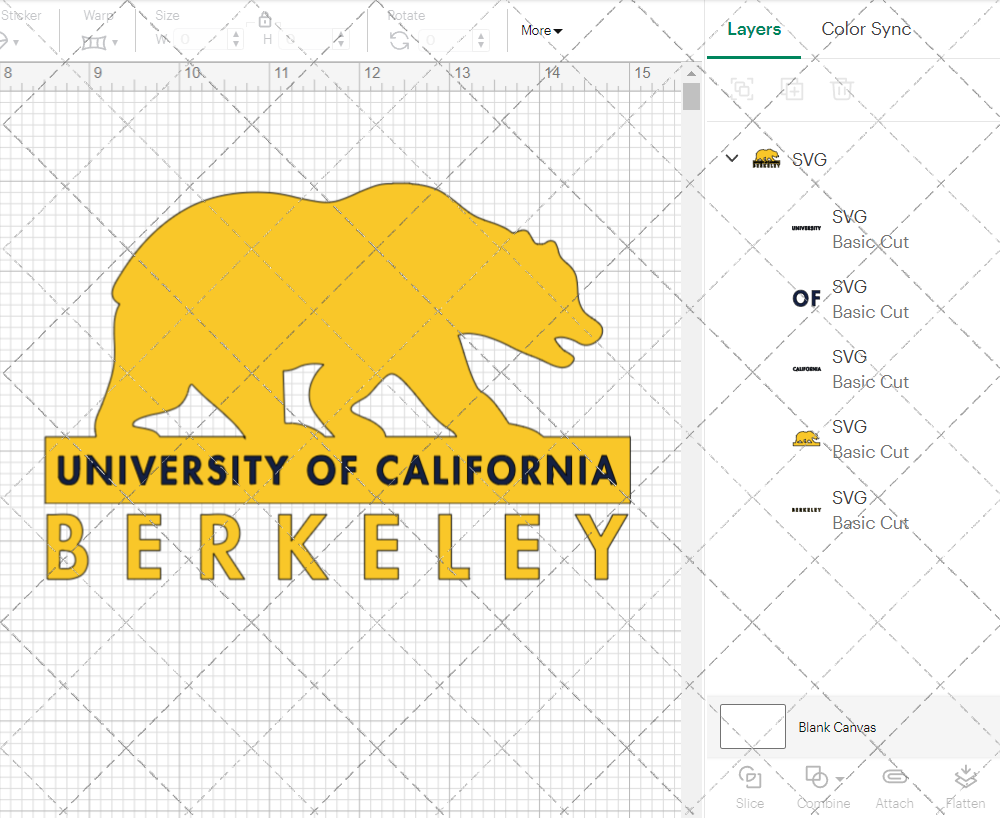The width and height of the screenshot is (1000, 818).
Task: Collapse the SVG layer group
Action: pos(731,158)
